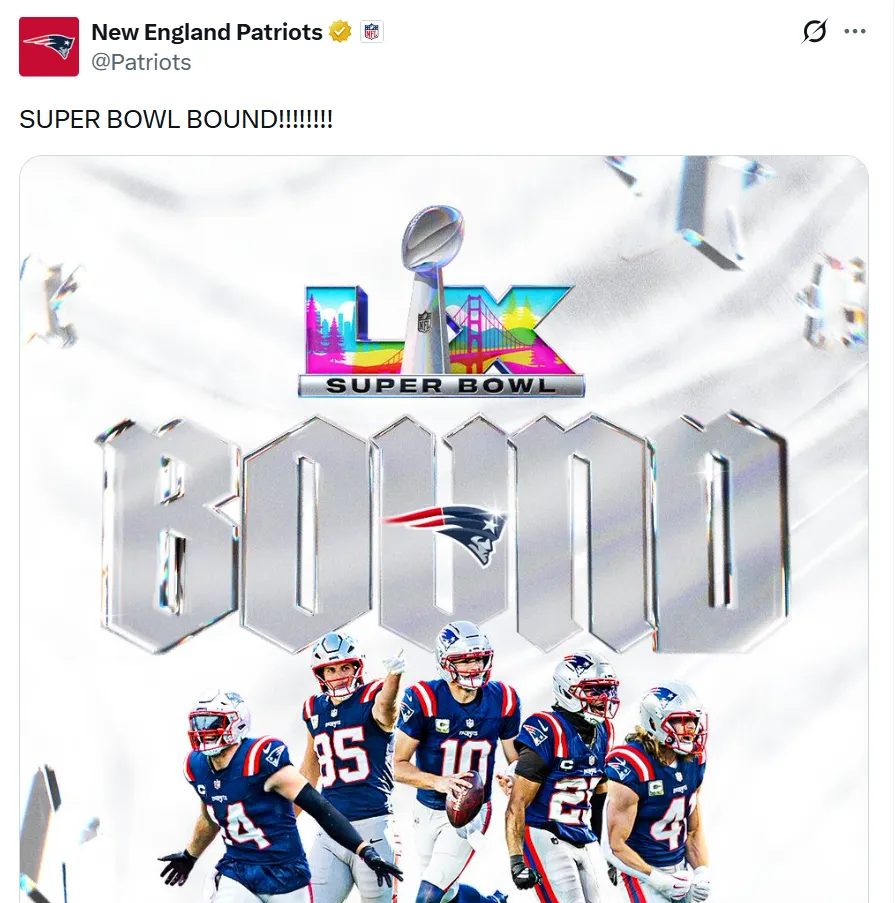Click player number 85 pointing upward
The width and height of the screenshot is (896, 903).
coord(351,766)
